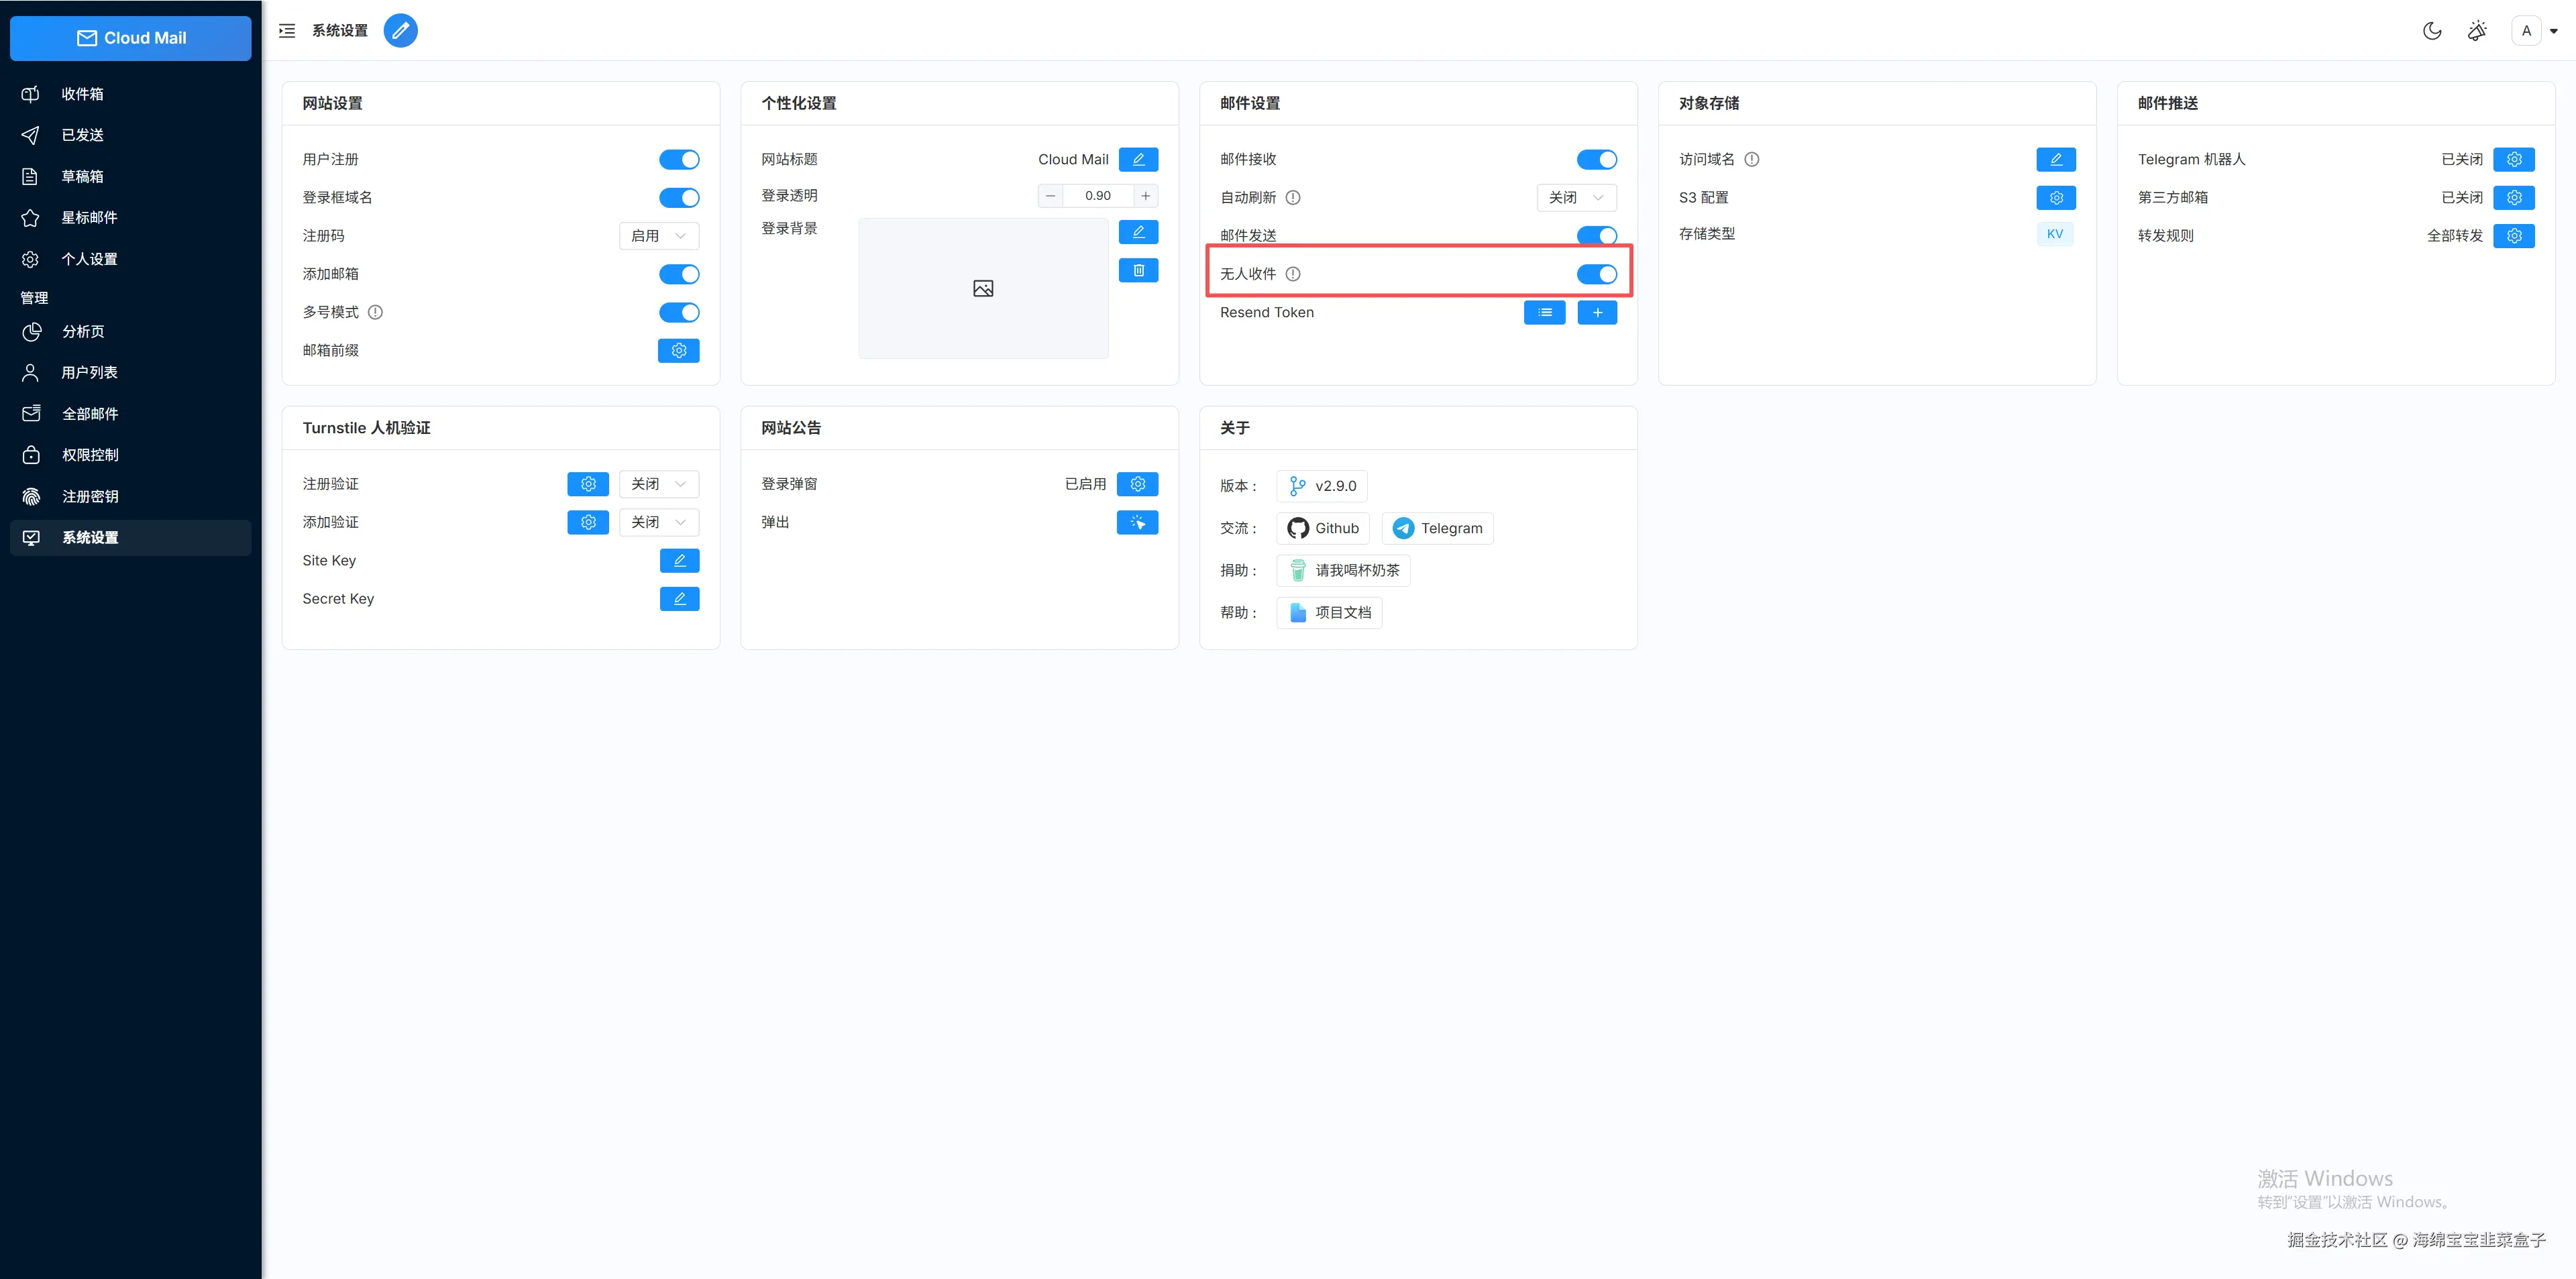Viewport: 2576px width, 1279px height.
Task: Open the Resend Token list icon
Action: (1544, 313)
